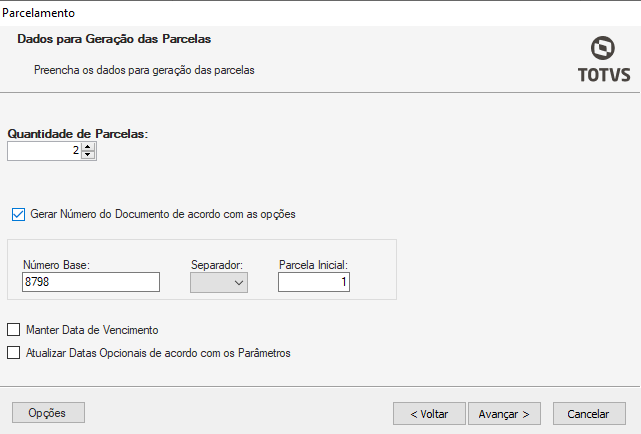
Task: Click the Parcela Inicial label
Action: [313, 264]
